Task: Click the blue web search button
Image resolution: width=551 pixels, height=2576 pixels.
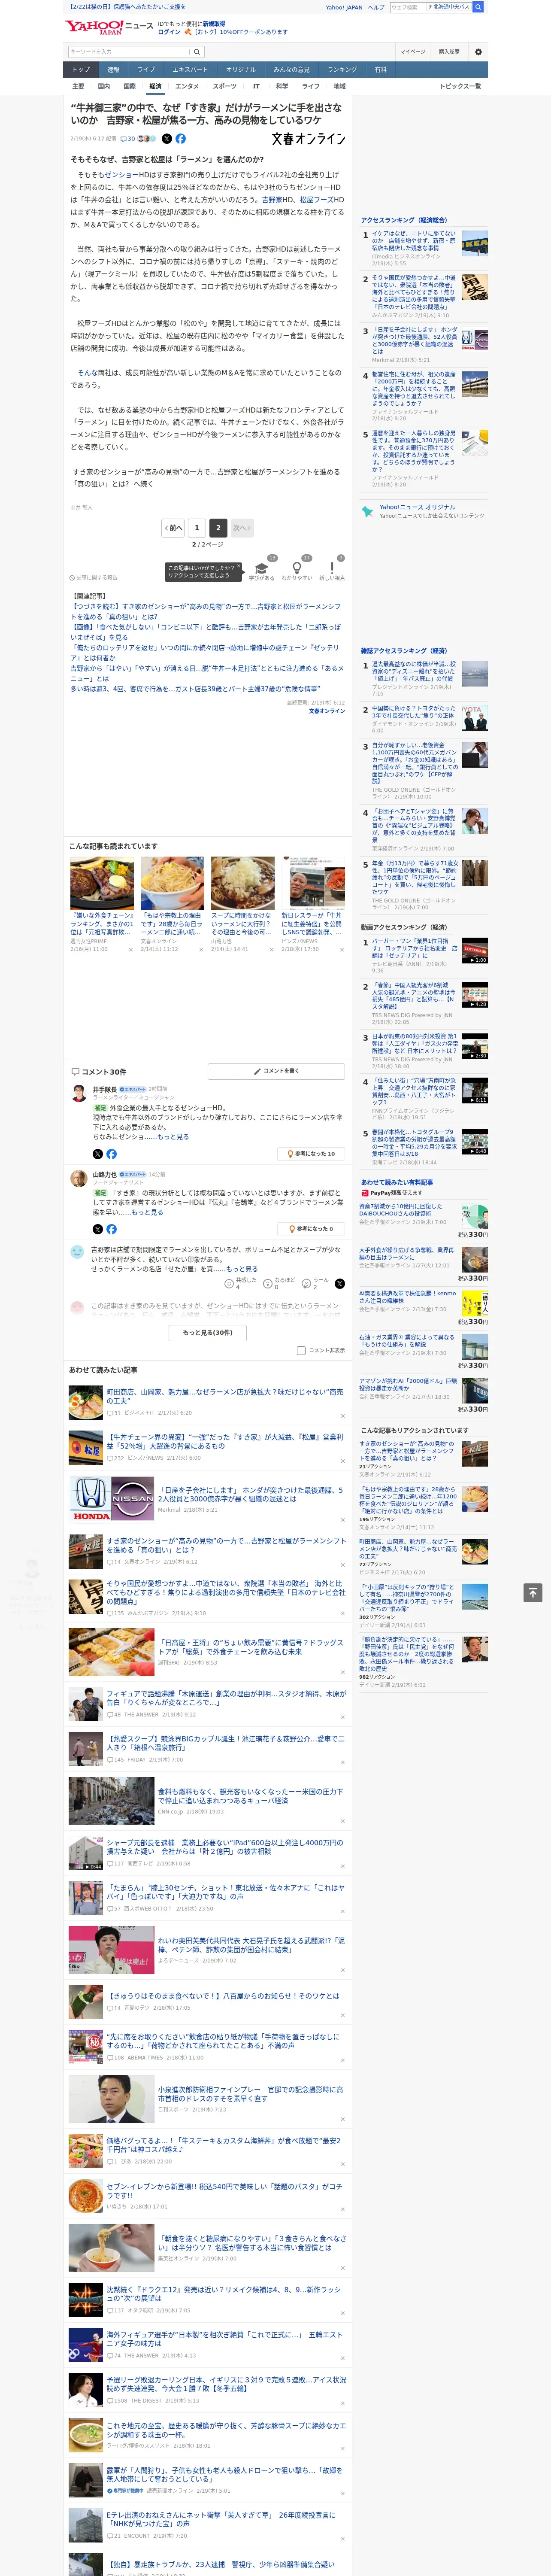Action: point(478,7)
